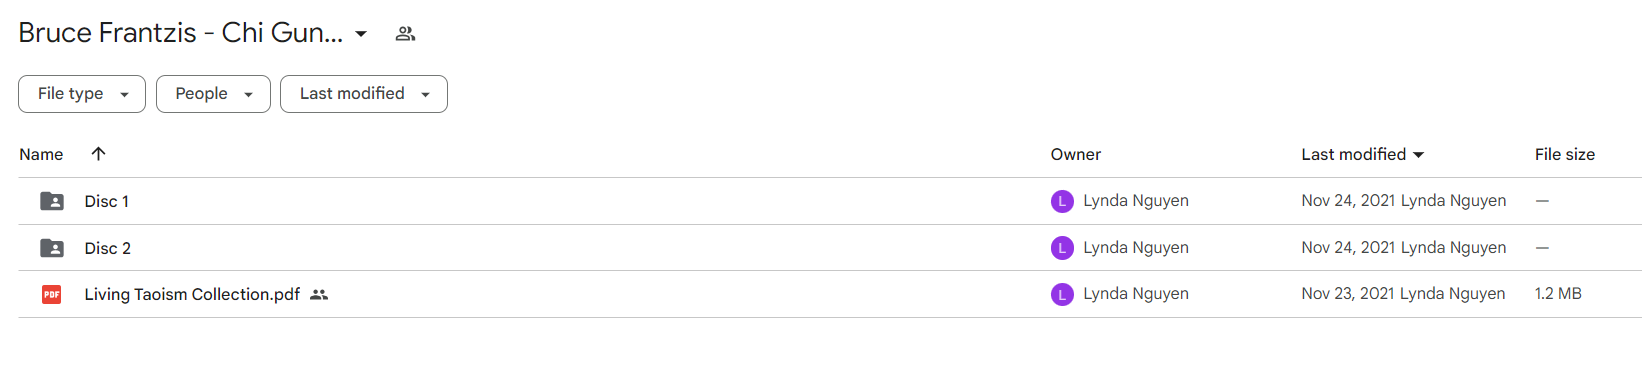The width and height of the screenshot is (1642, 380).
Task: Select the Disc 2 folder row
Action: click(830, 248)
